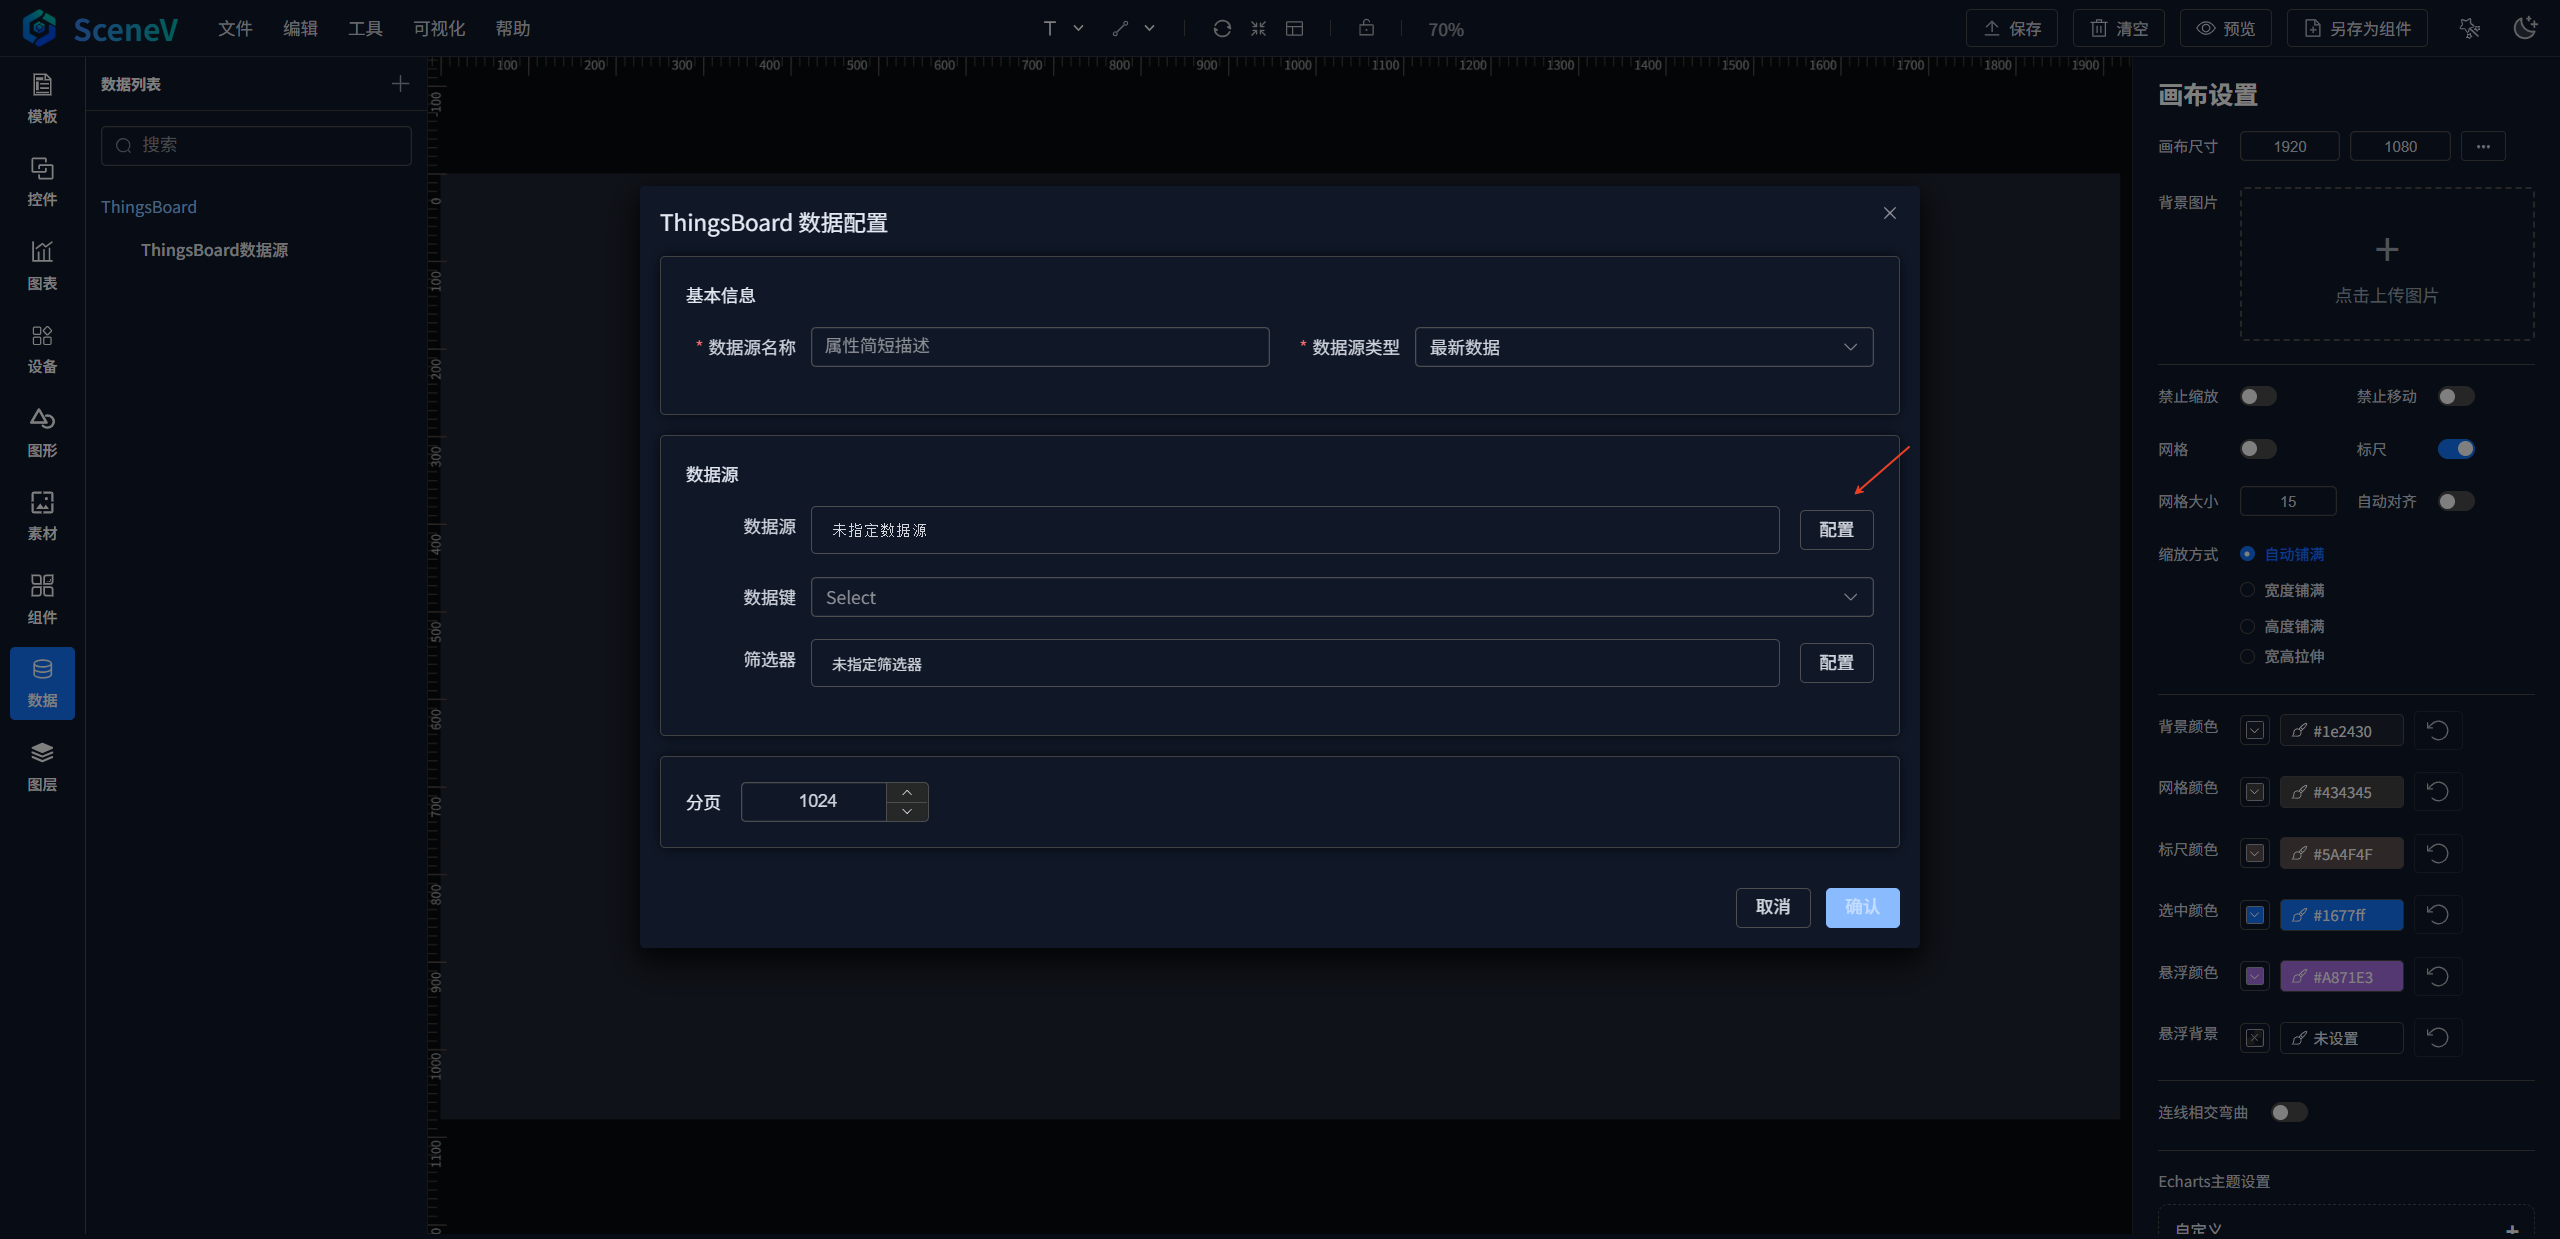Image resolution: width=2560 pixels, height=1239 pixels.
Task: Enable the 网格 grid switch
Action: [x=2258, y=449]
